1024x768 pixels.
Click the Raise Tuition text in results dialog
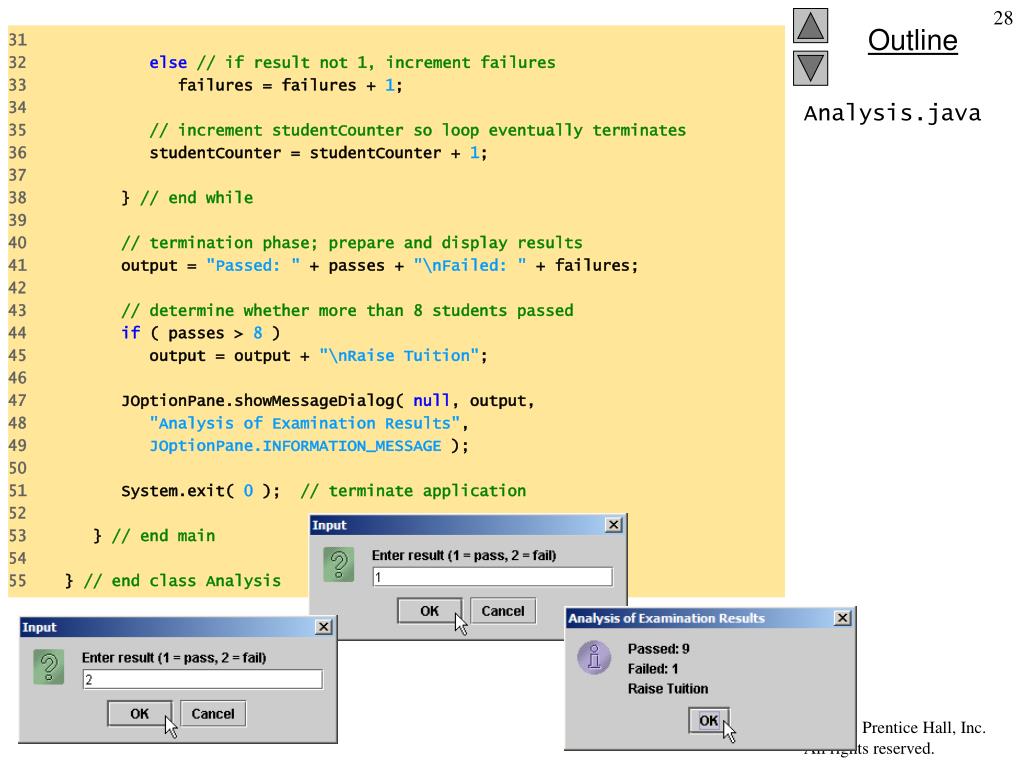pyautogui.click(x=667, y=688)
